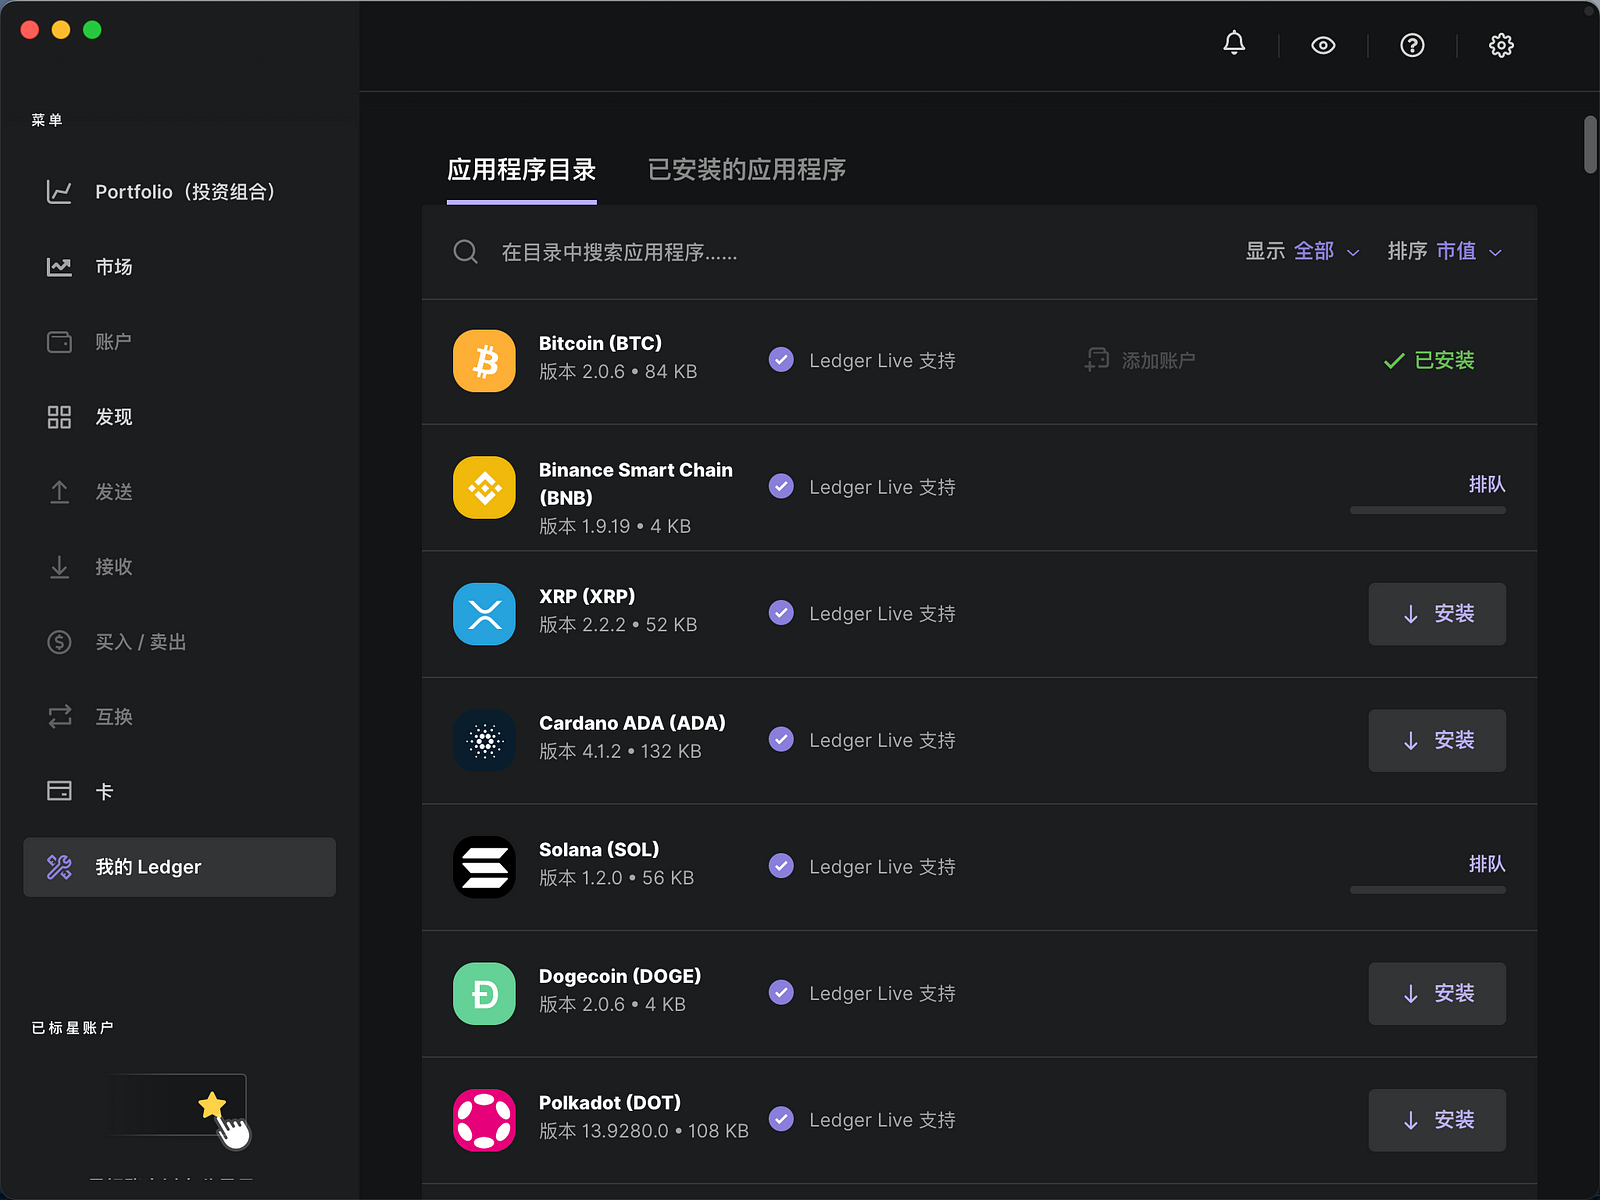Open settings gear icon
This screenshot has width=1600, height=1200.
click(1501, 45)
